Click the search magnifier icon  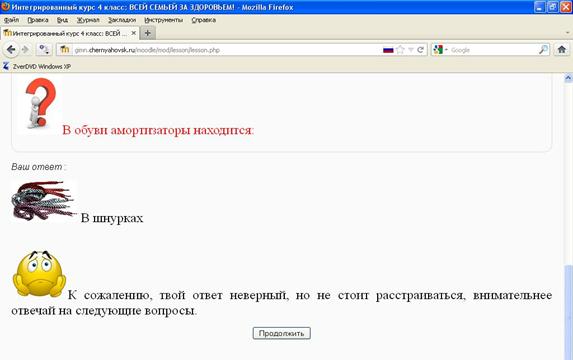coord(543,50)
